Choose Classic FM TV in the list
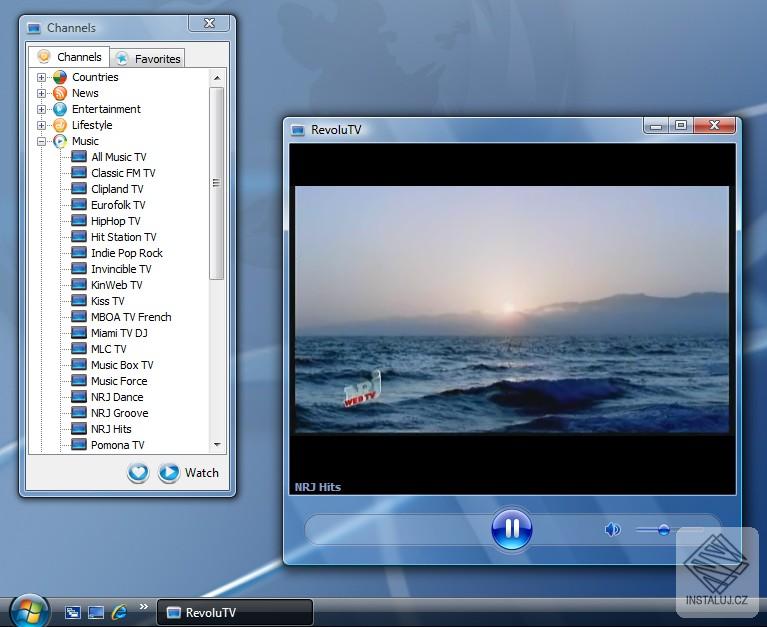 click(x=123, y=173)
